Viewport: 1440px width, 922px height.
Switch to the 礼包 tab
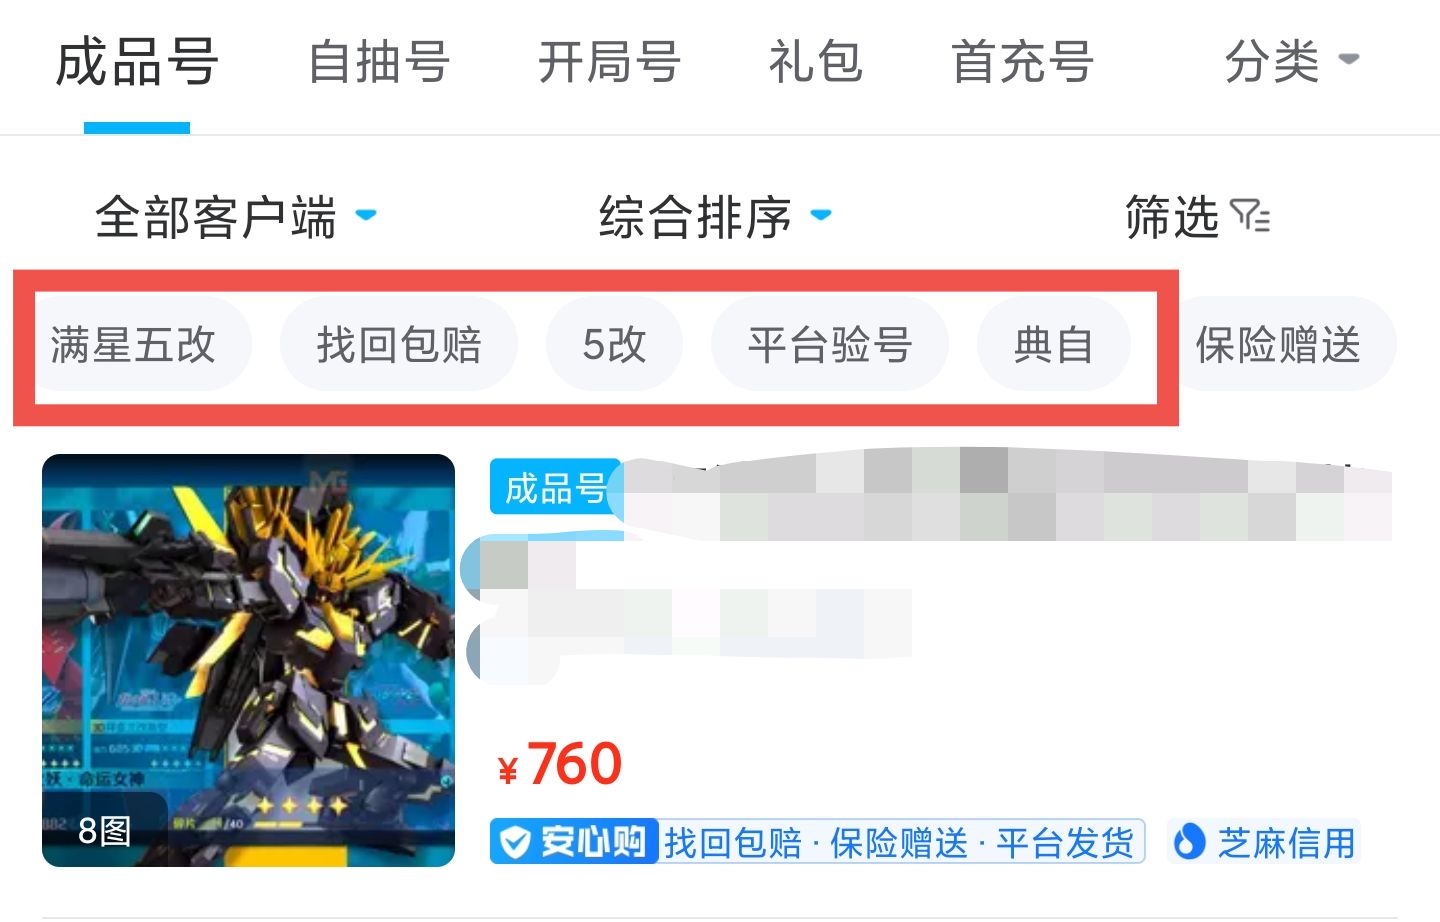815,62
